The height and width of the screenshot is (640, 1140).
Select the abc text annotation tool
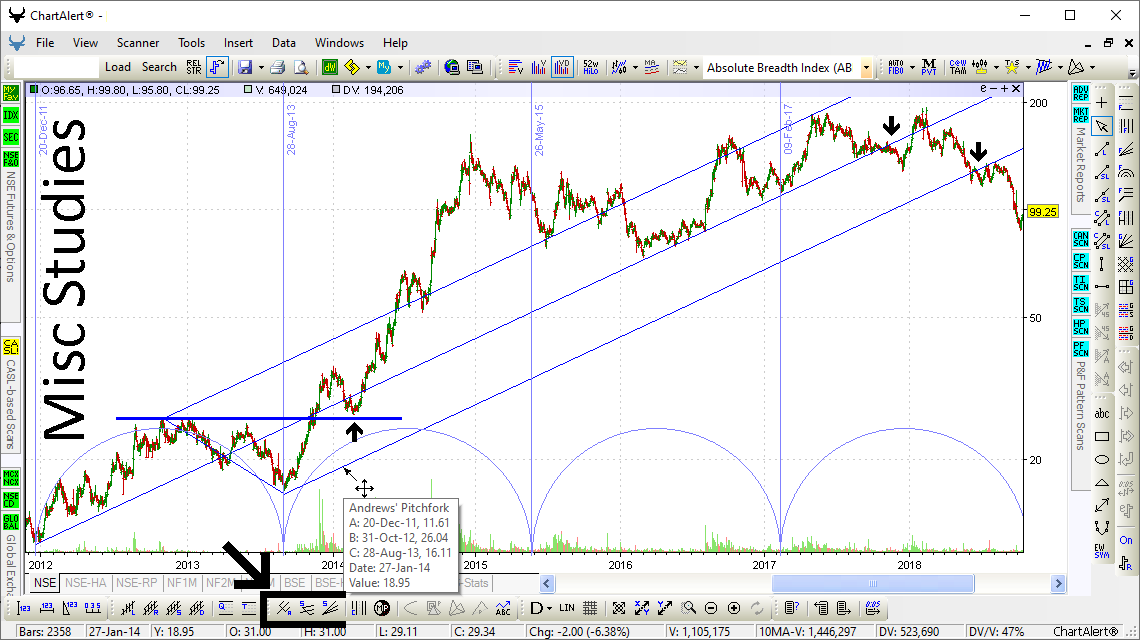[1102, 414]
